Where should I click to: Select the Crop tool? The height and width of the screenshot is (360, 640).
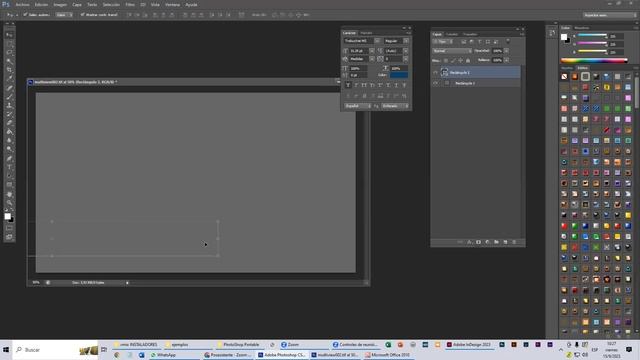coord(9,70)
